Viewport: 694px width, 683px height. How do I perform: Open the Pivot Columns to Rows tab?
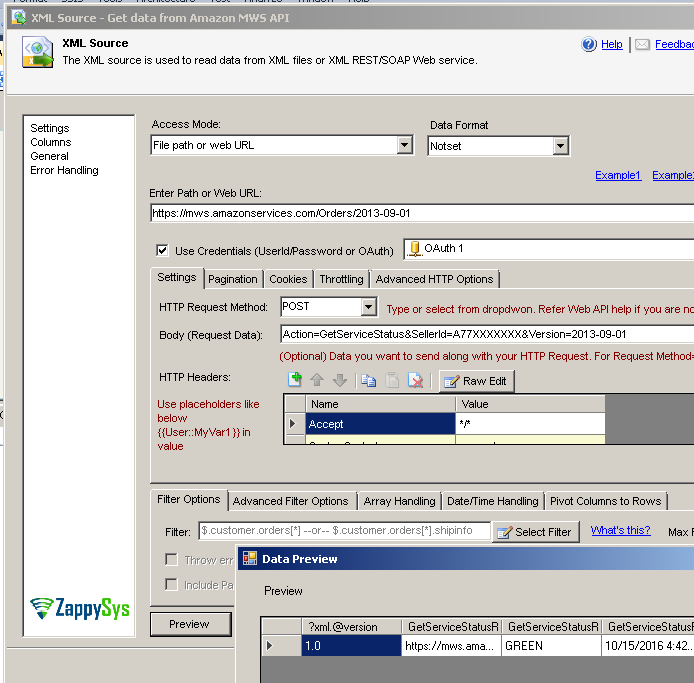tap(605, 501)
